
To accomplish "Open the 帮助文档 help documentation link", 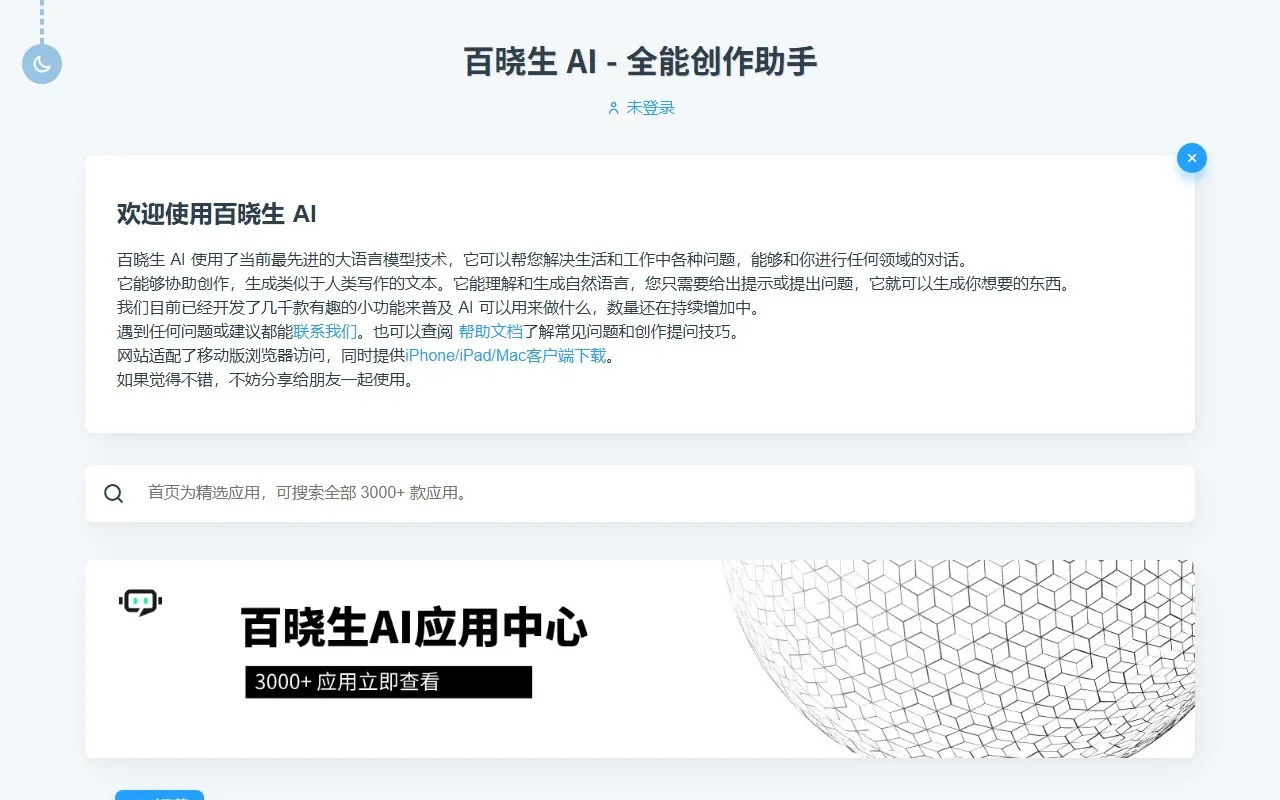I will [x=491, y=331].
